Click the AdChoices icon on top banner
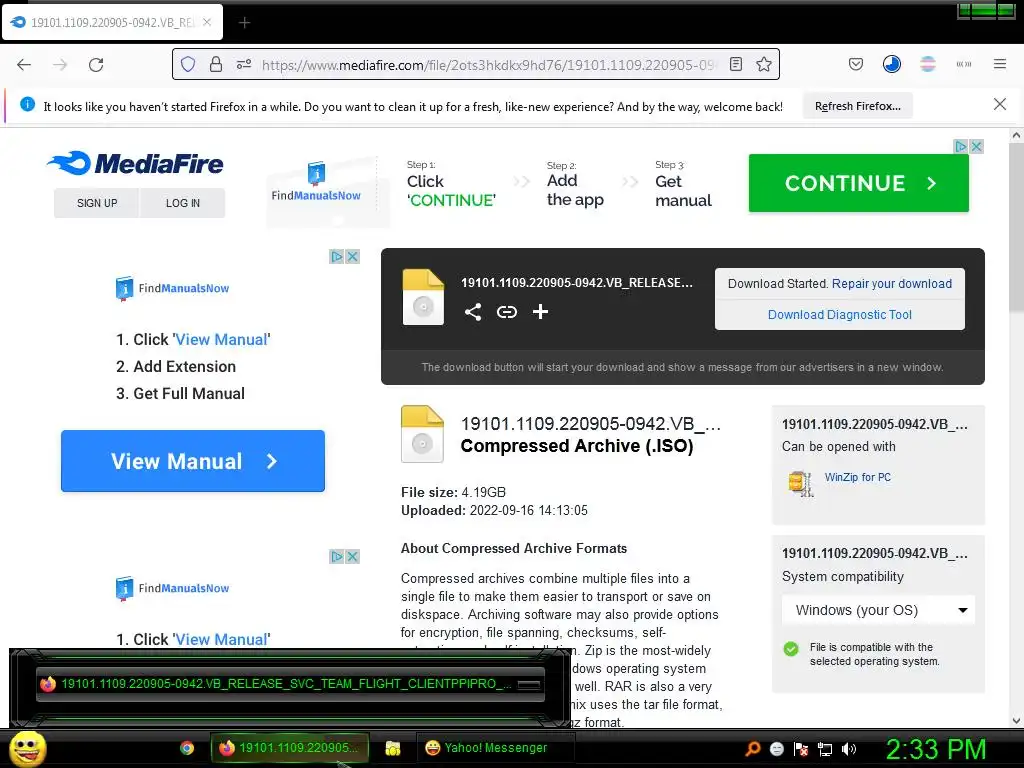This screenshot has width=1024, height=768. point(961,146)
